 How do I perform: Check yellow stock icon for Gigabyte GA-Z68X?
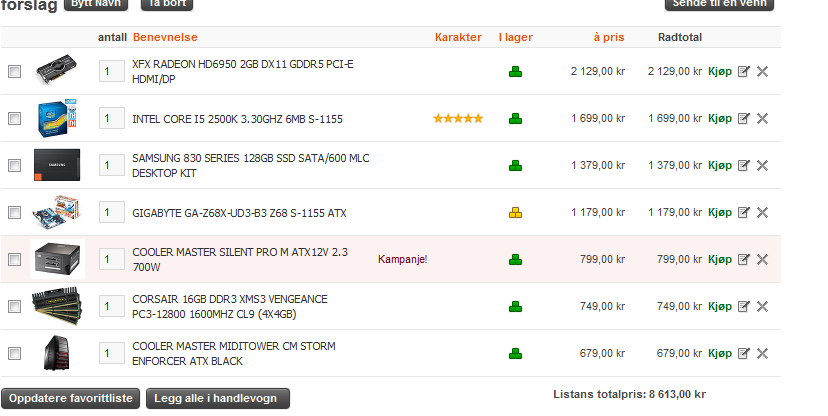(x=515, y=213)
